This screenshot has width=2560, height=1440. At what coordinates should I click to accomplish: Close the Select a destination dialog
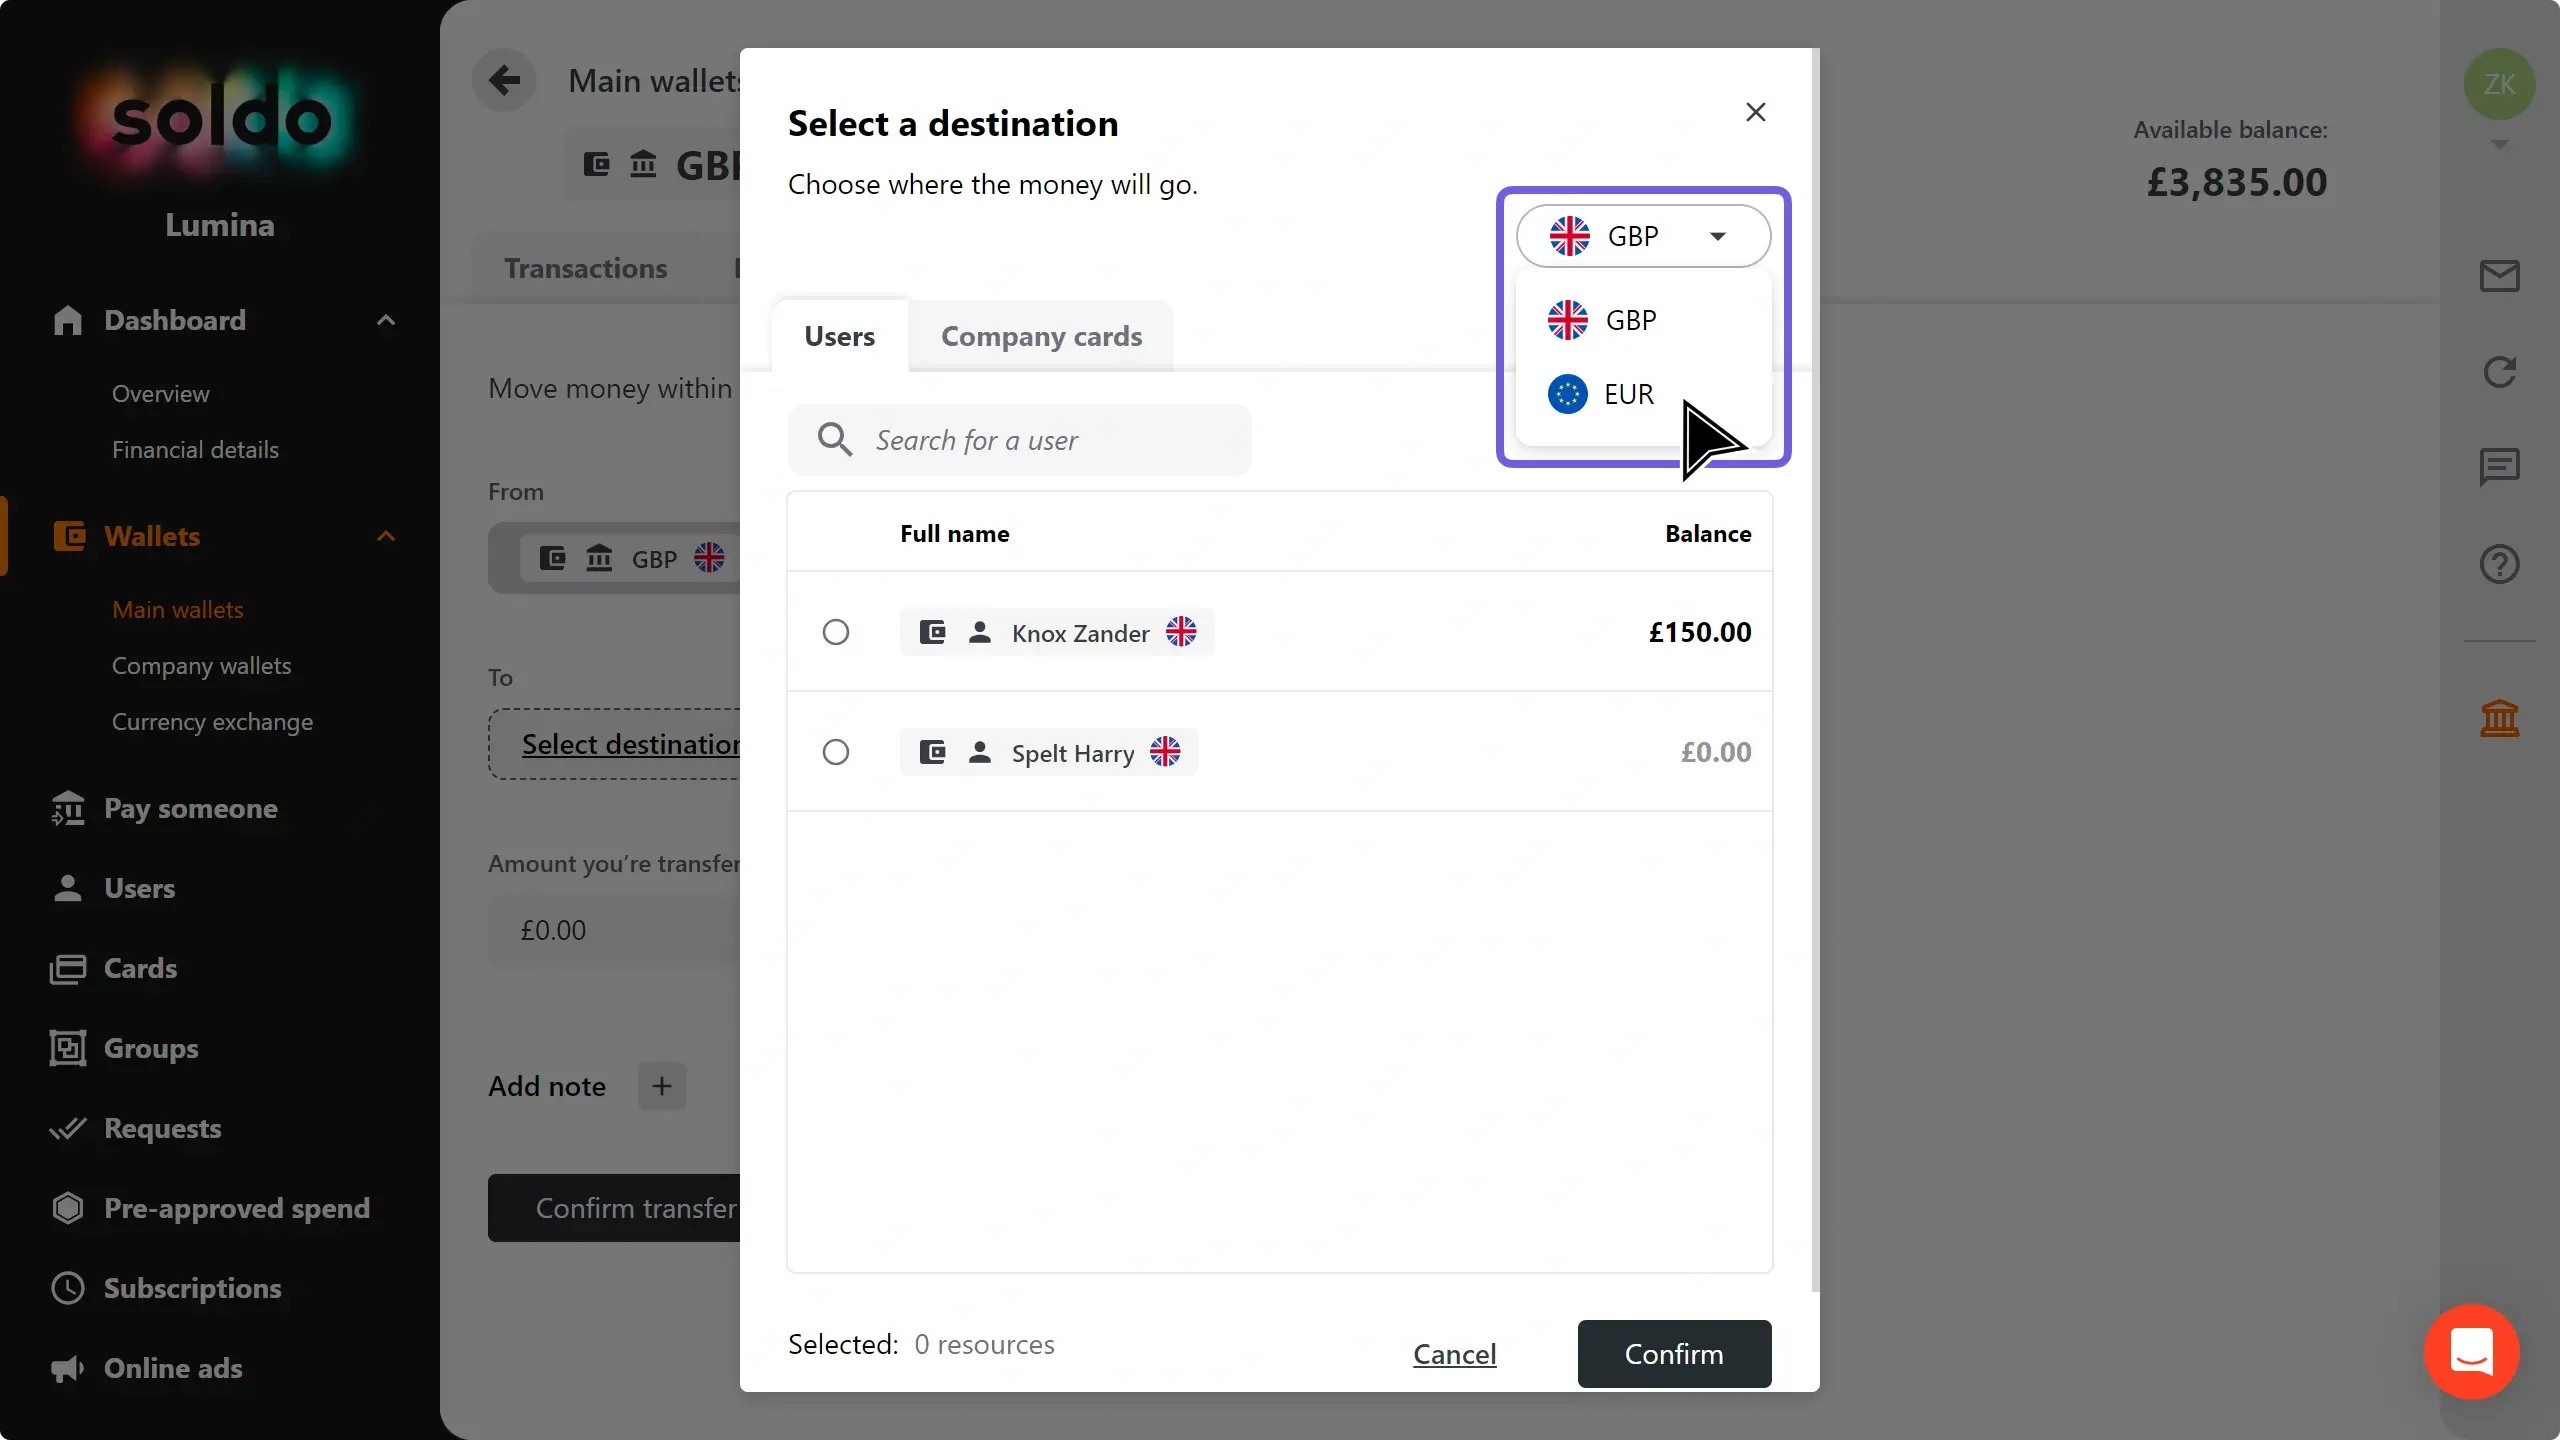pyautogui.click(x=1755, y=112)
